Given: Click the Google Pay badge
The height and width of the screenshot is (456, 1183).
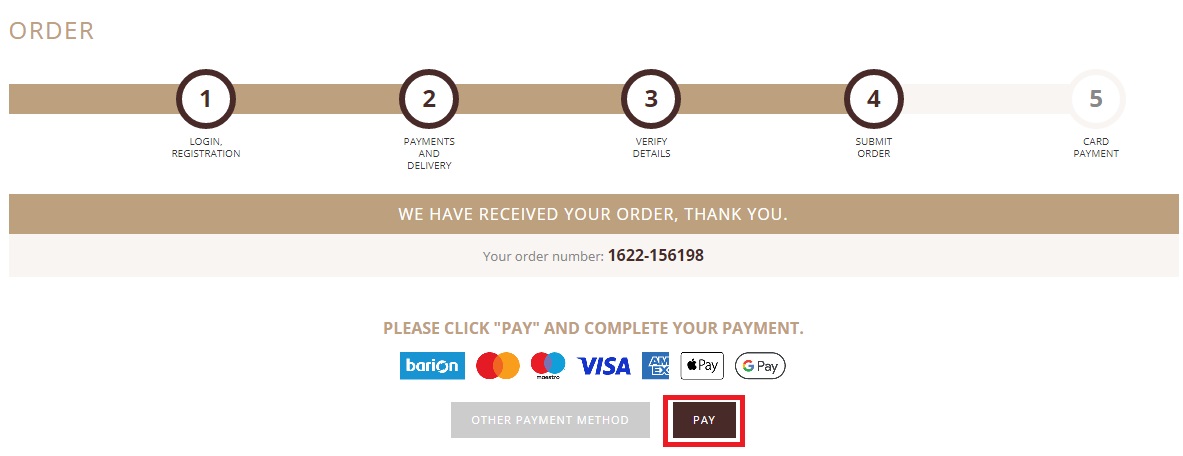Looking at the screenshot, I should 760,366.
